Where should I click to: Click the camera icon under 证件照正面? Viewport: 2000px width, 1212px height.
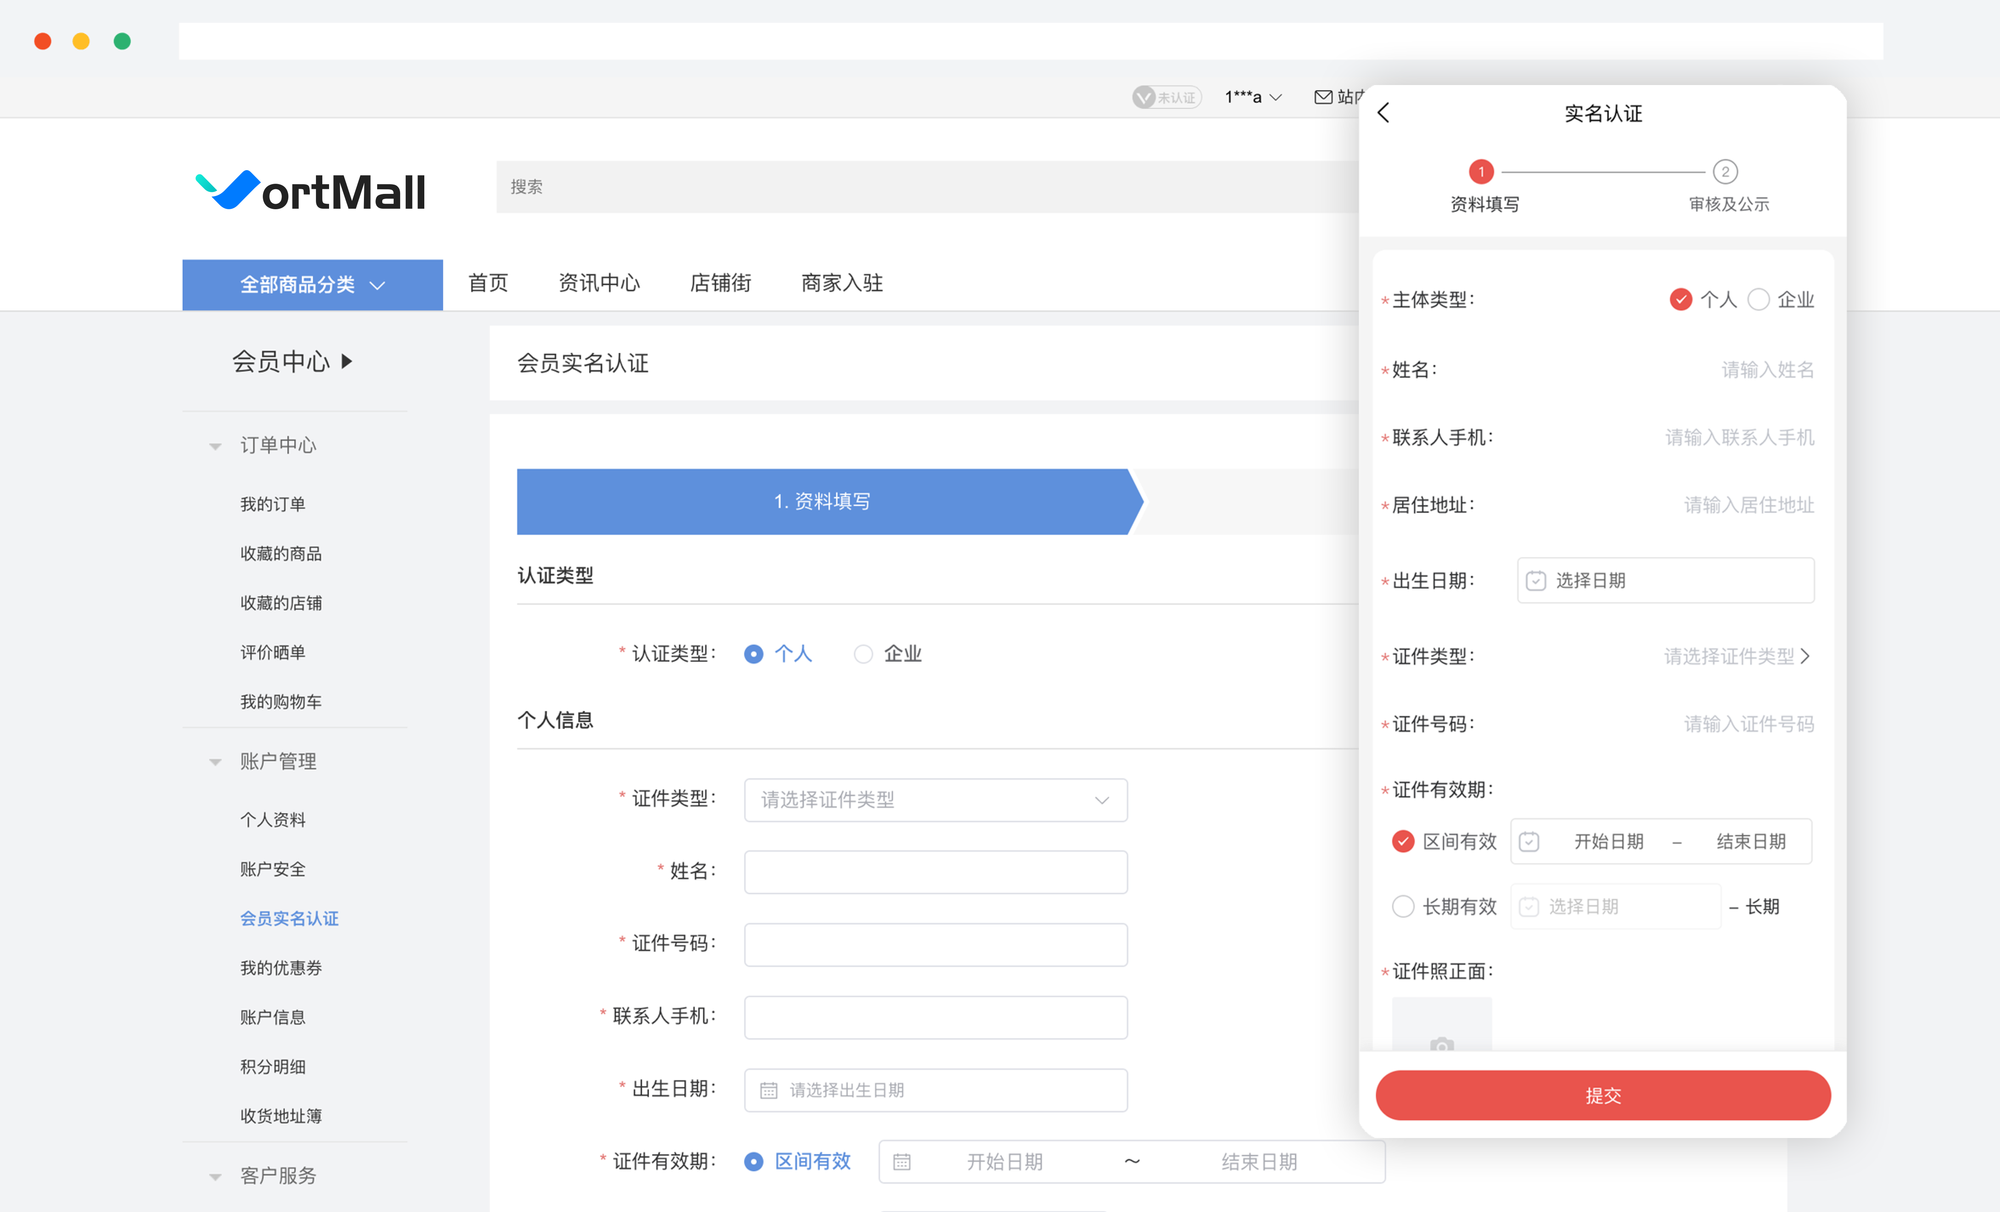1441,1043
